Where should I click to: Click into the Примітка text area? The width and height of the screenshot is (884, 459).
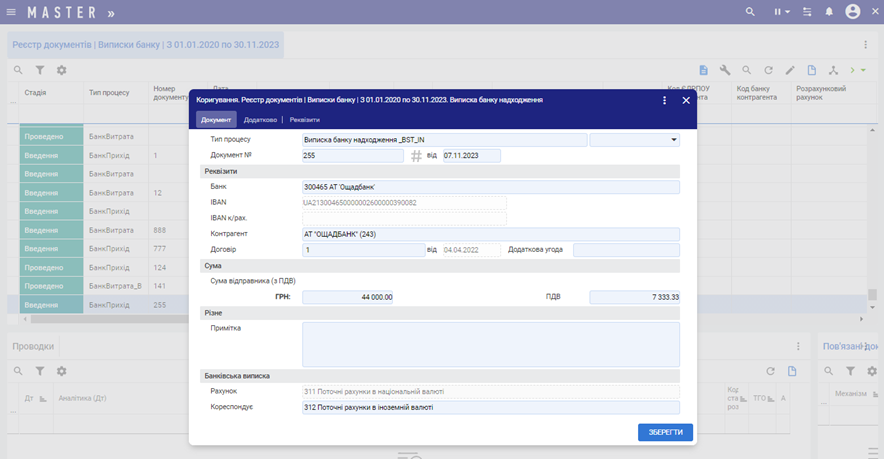[490, 344]
